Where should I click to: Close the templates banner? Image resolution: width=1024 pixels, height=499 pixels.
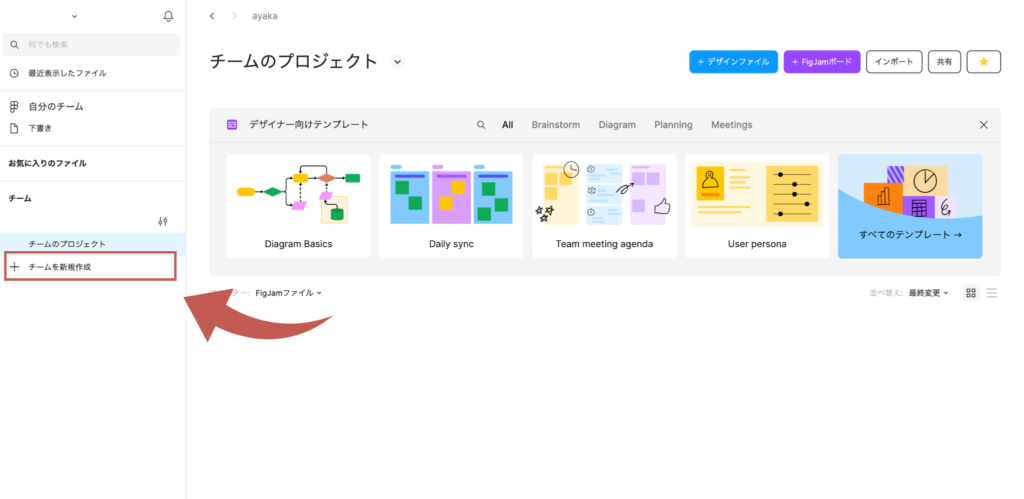tap(983, 125)
